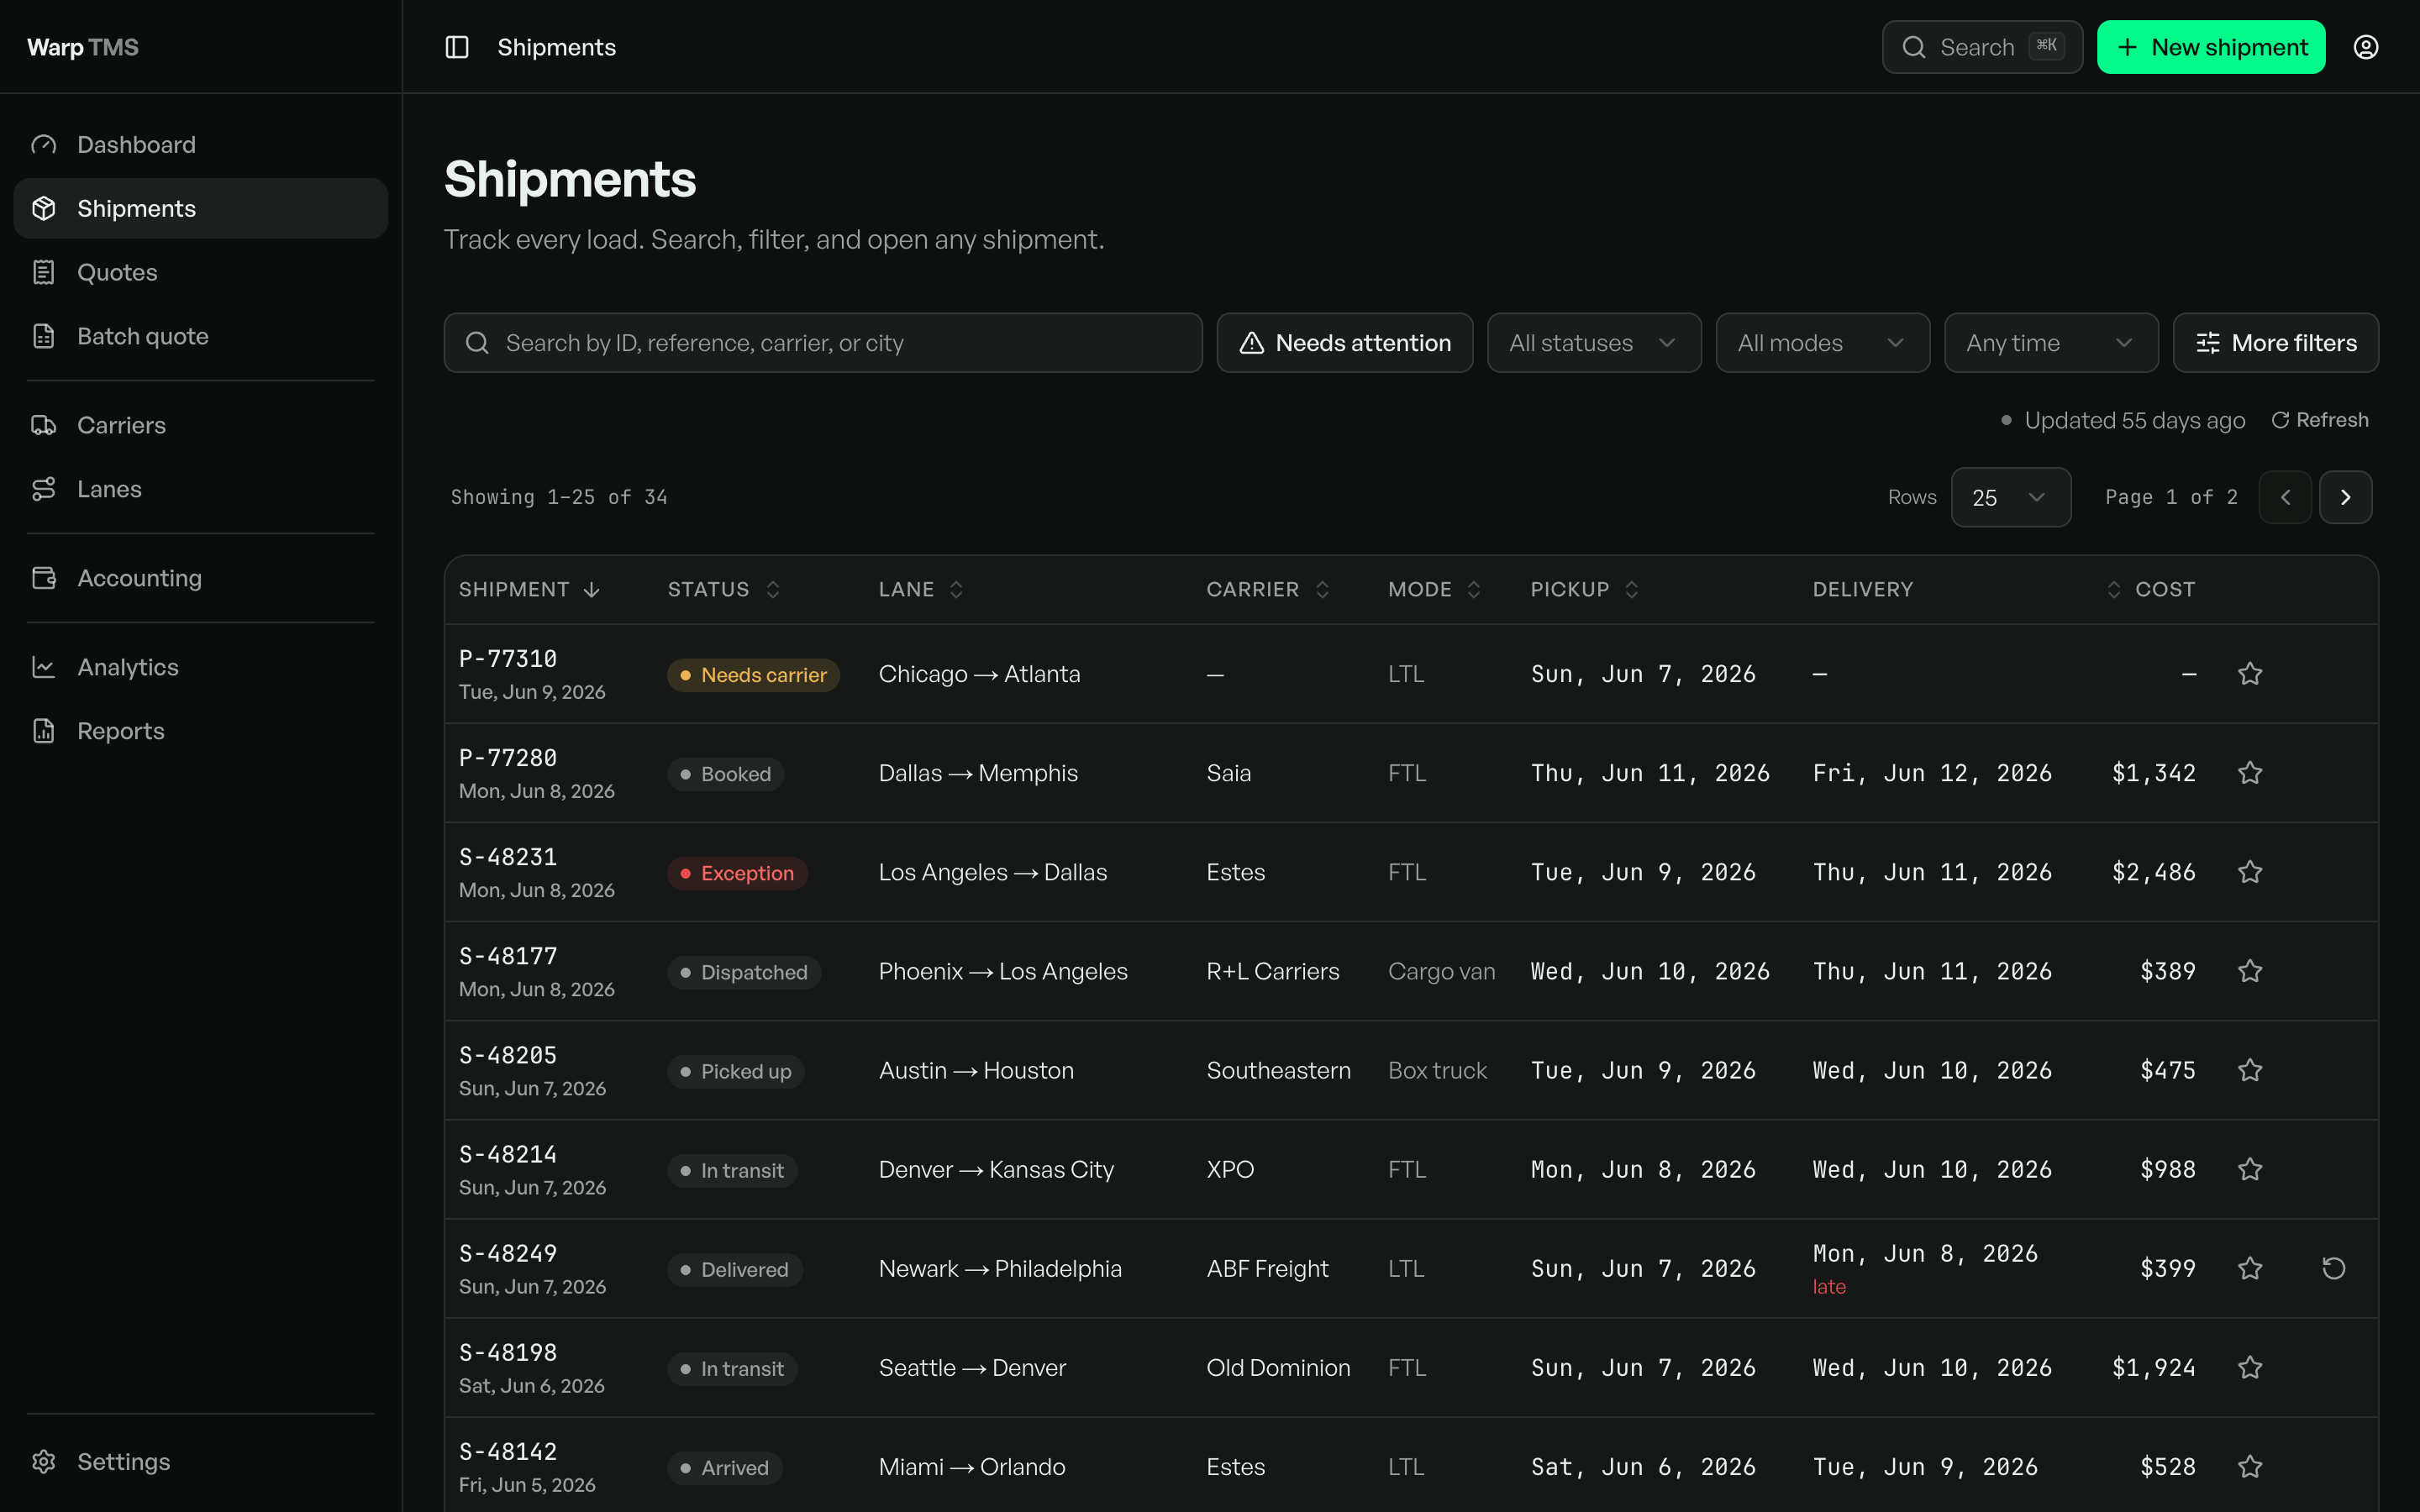Star shipment S-48205
This screenshot has width=2420, height=1512.
2250,1070
